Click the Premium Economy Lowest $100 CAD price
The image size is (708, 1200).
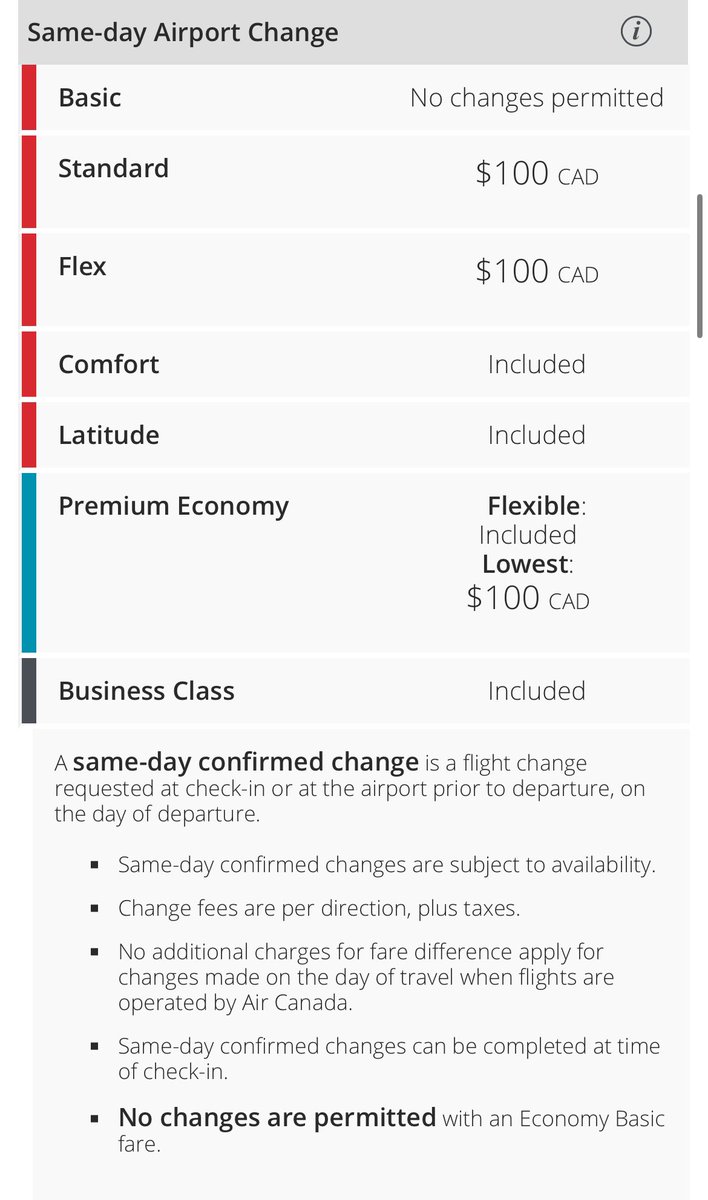click(528, 598)
